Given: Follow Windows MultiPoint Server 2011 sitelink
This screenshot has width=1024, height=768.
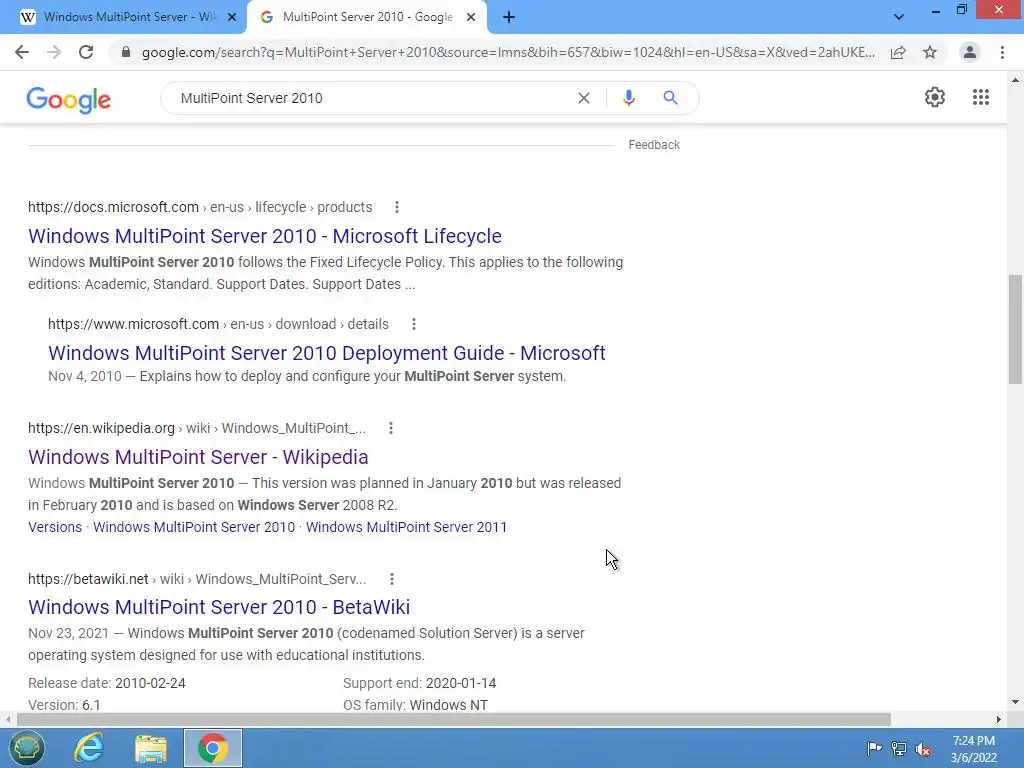Looking at the screenshot, I should (x=406, y=527).
